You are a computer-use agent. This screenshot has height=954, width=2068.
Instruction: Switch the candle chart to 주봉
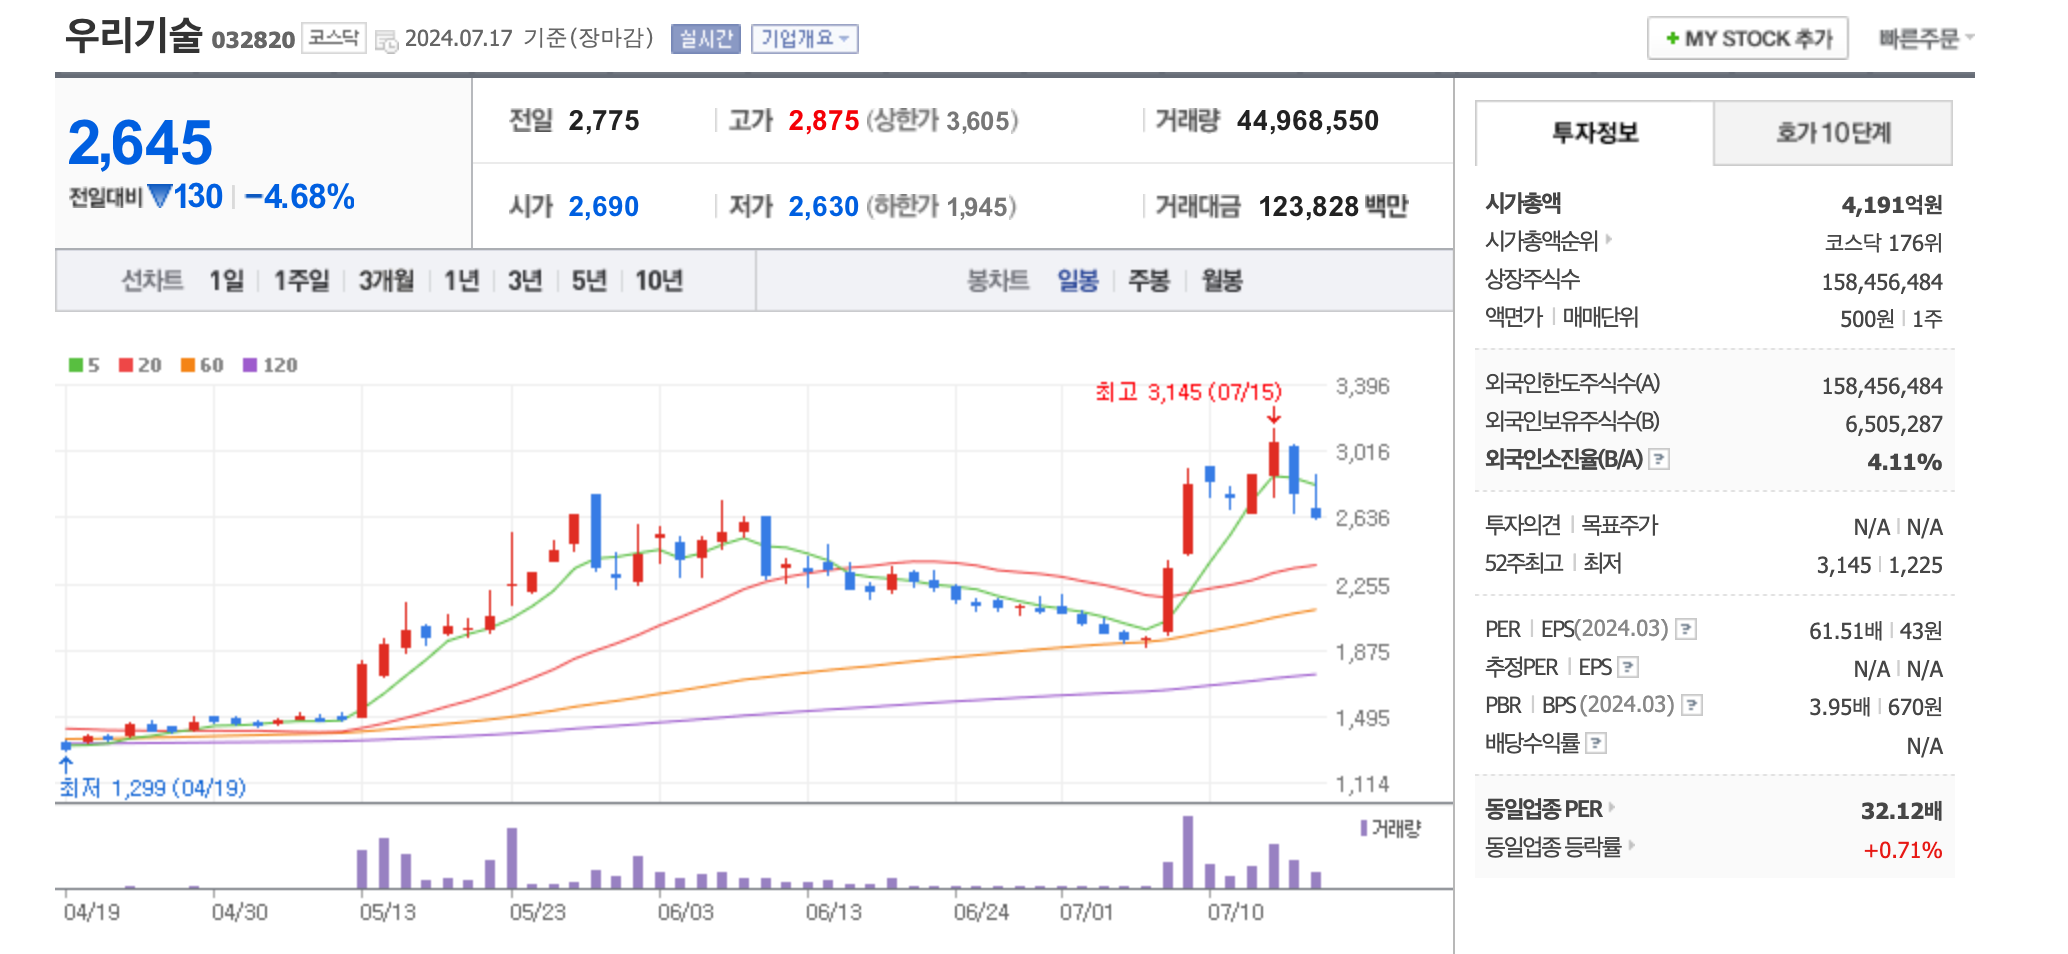point(1149,281)
